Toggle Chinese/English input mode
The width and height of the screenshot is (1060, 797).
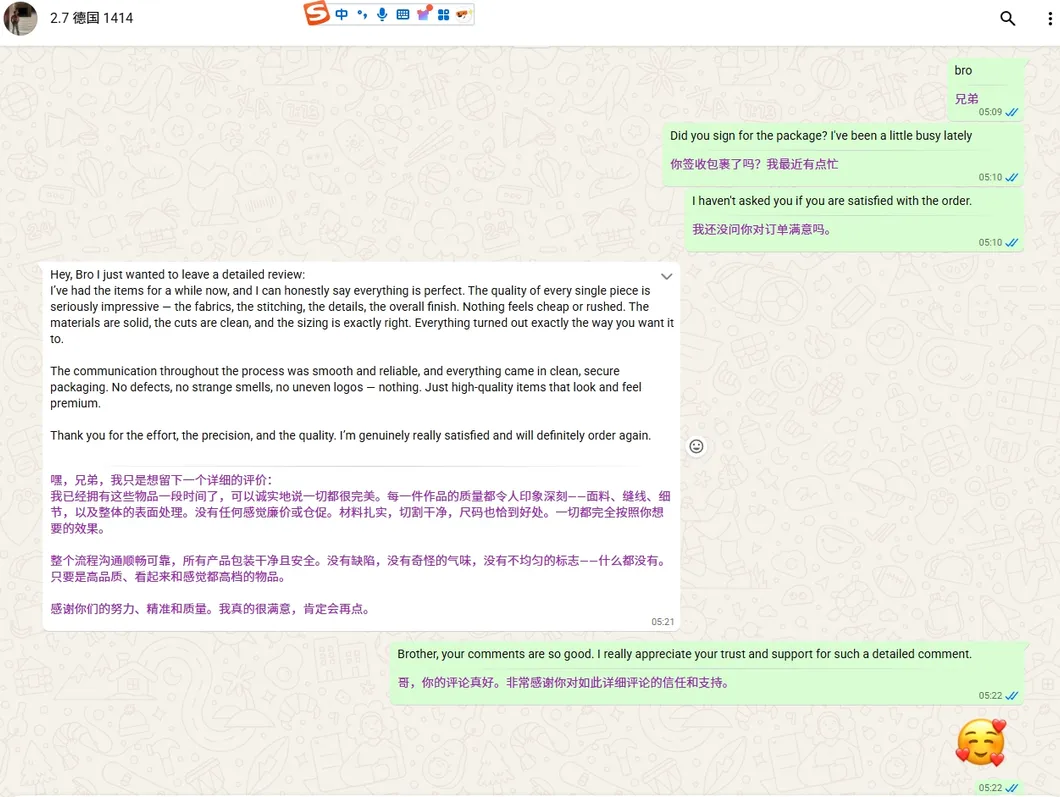pos(341,14)
